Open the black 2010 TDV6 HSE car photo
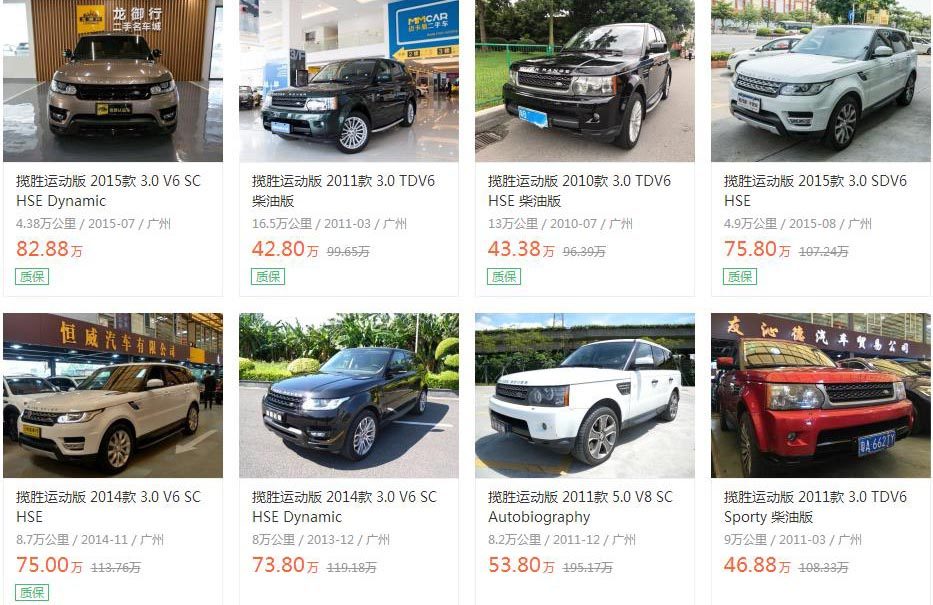933x605 pixels. [x=585, y=80]
